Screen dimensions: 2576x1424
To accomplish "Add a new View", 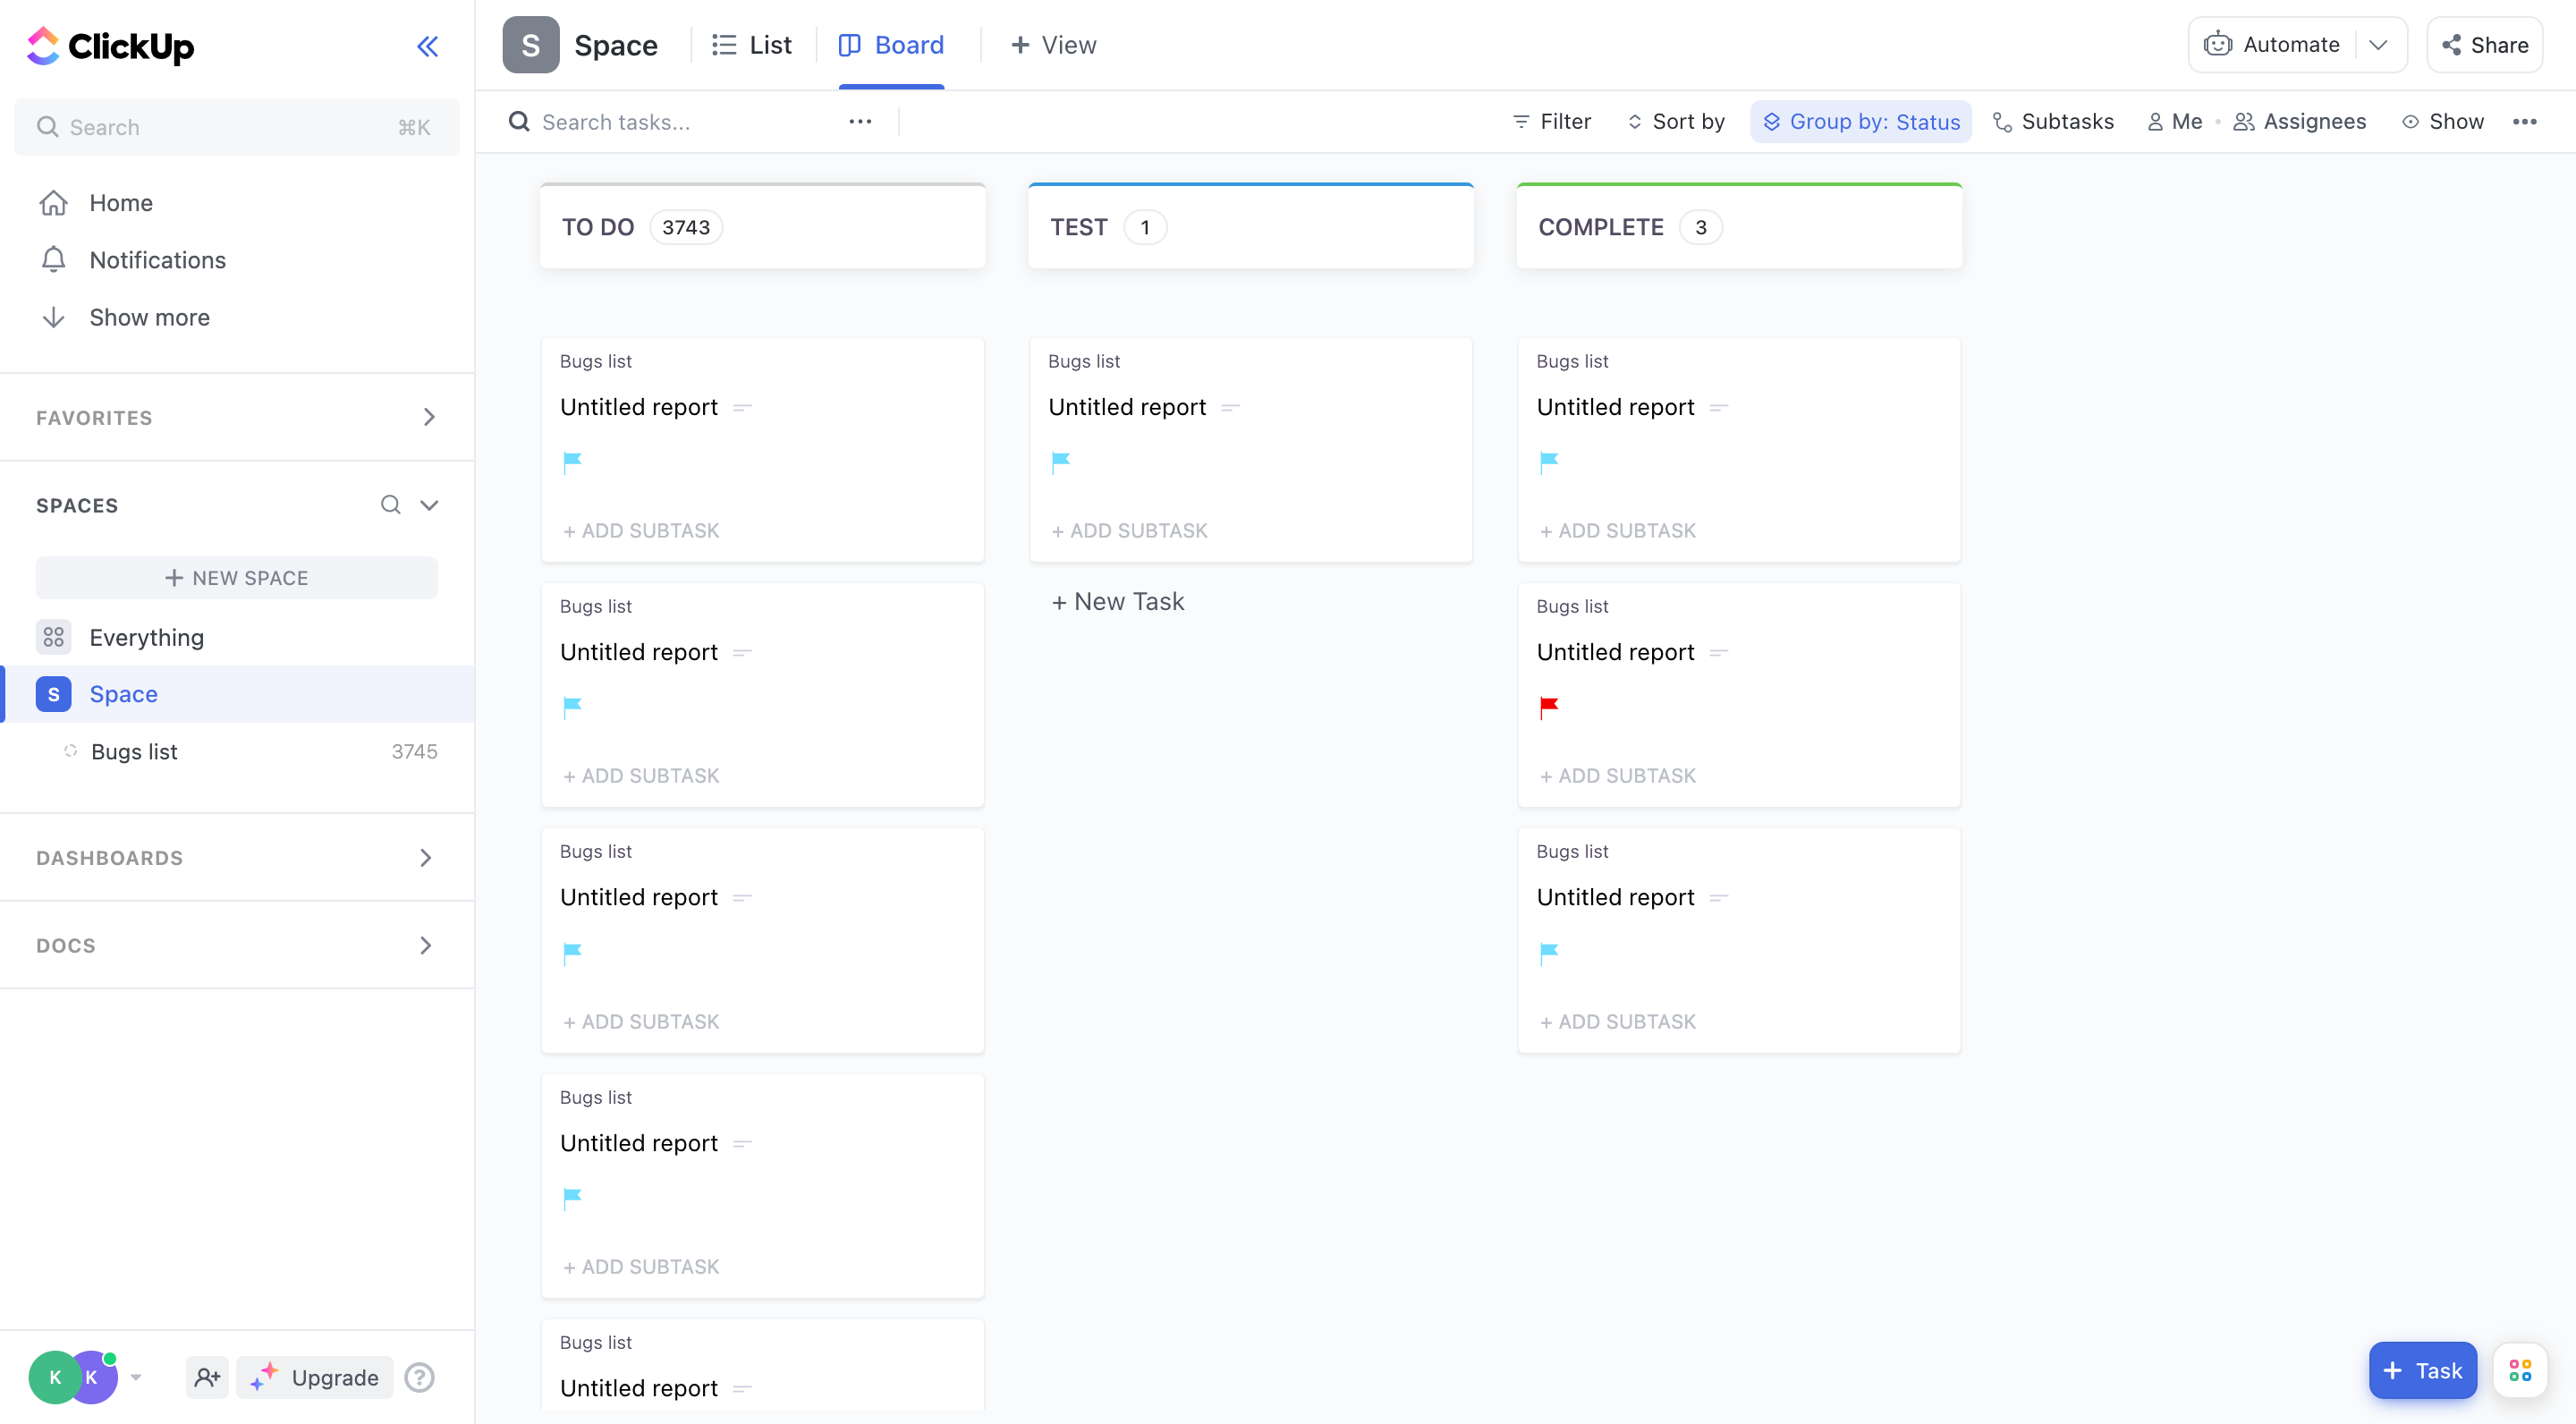I will [x=1053, y=45].
